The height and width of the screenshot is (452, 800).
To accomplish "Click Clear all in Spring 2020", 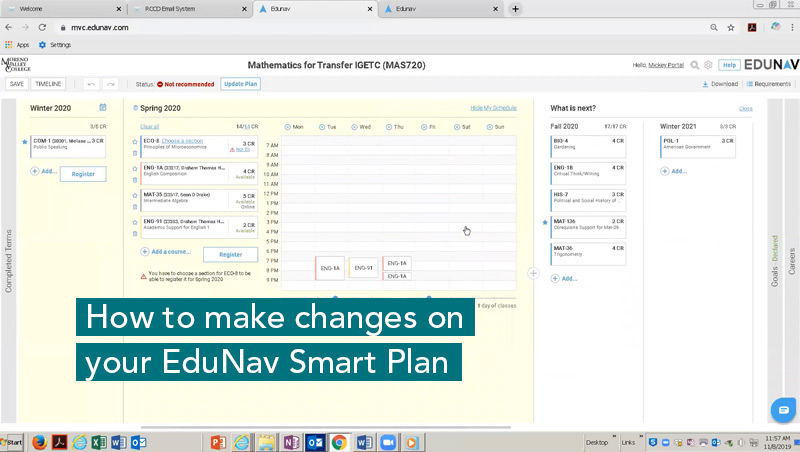I will 149,127.
